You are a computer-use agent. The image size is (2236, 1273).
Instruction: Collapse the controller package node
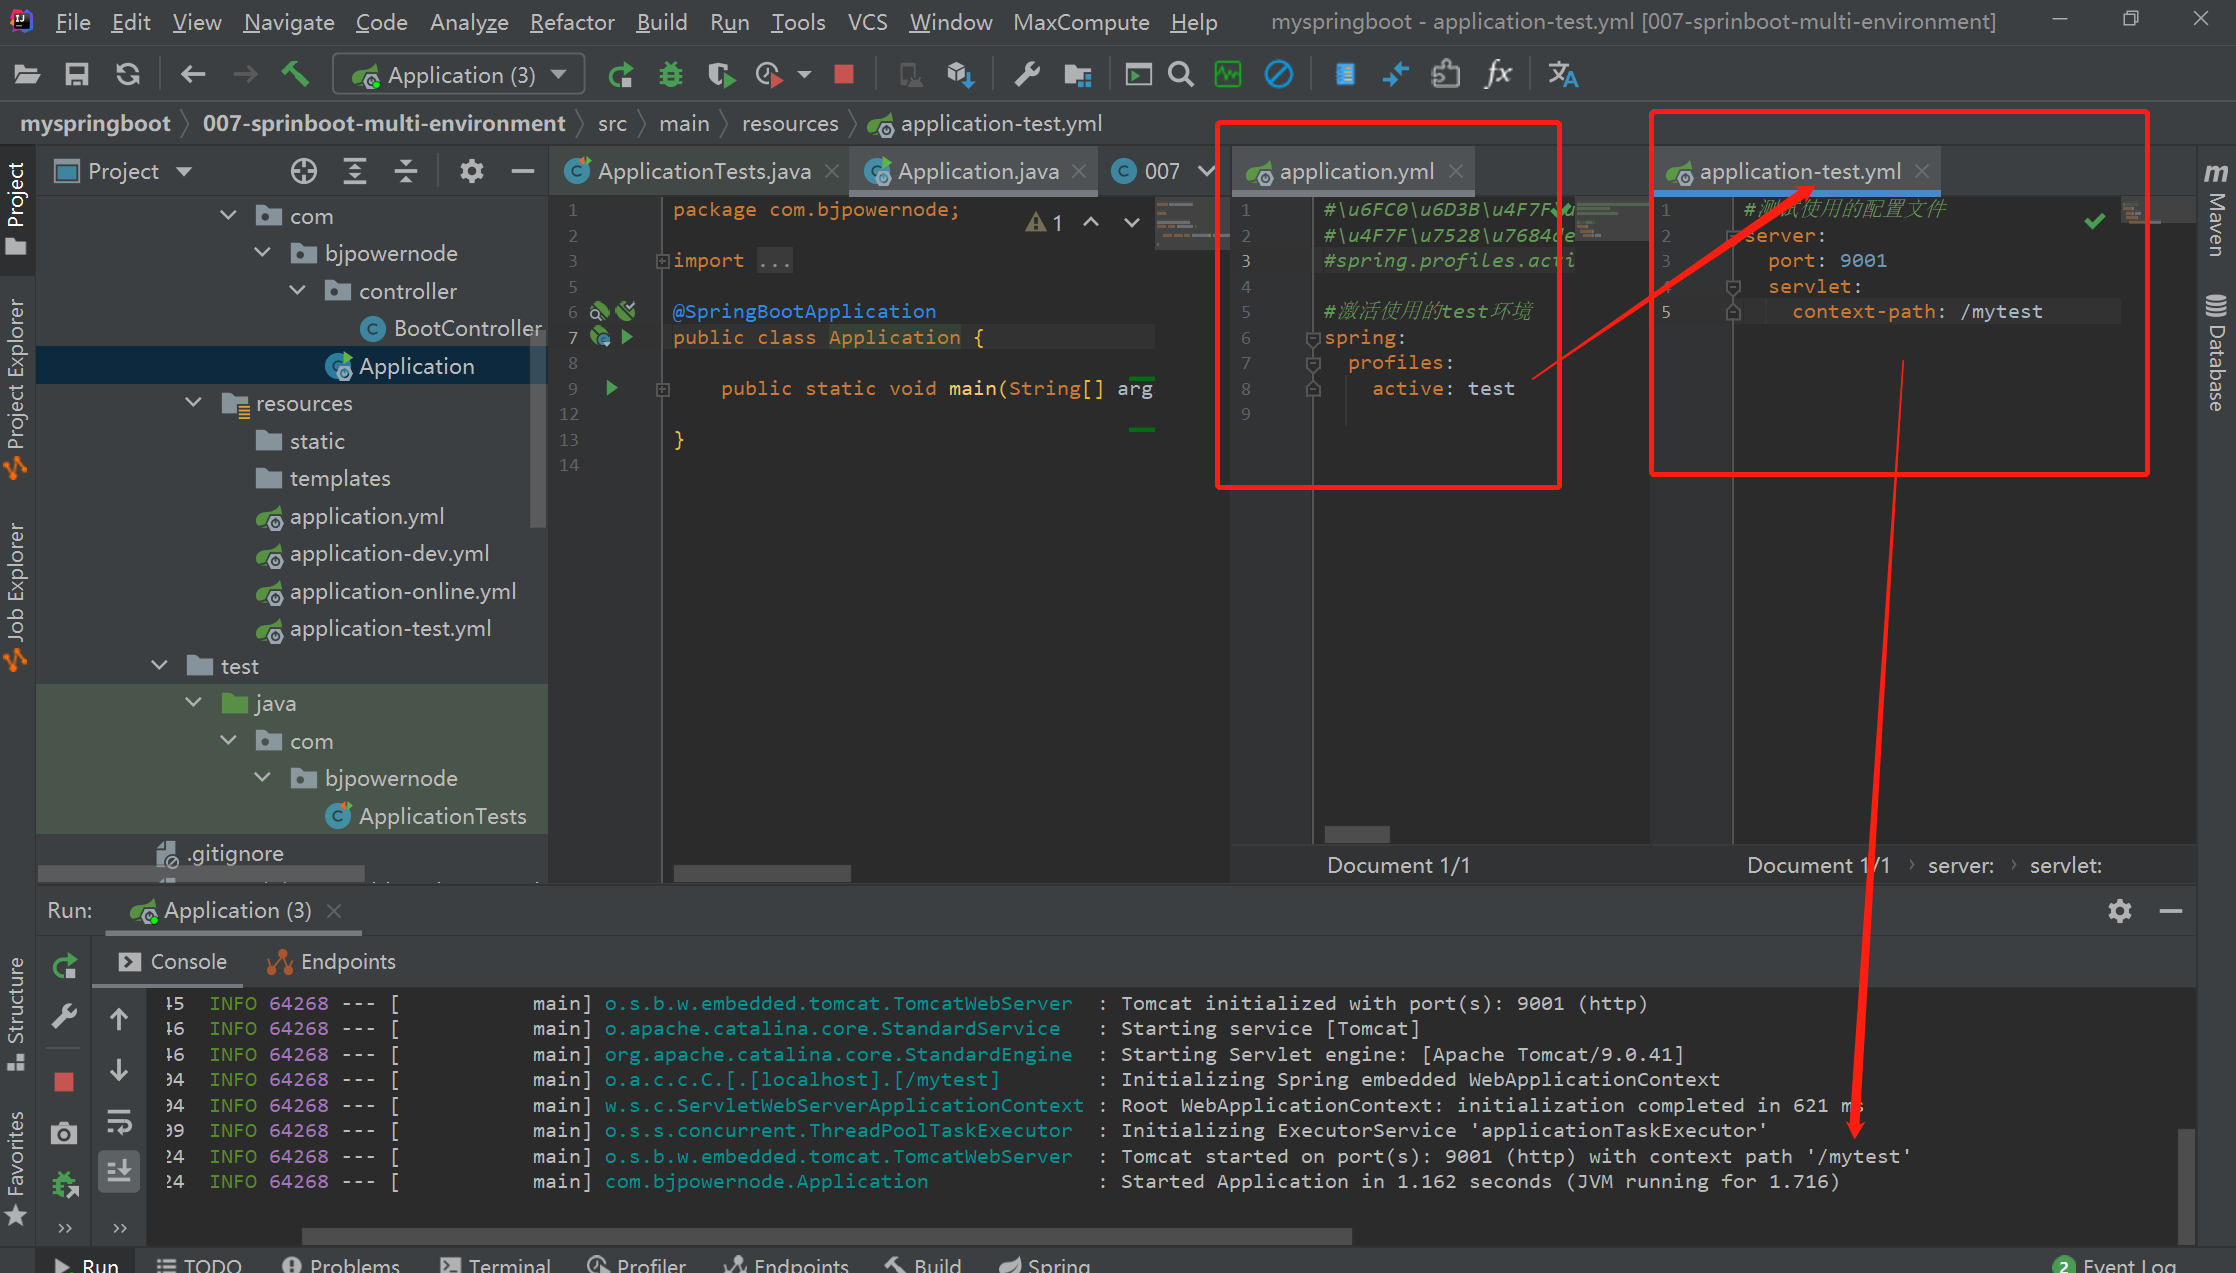click(298, 291)
